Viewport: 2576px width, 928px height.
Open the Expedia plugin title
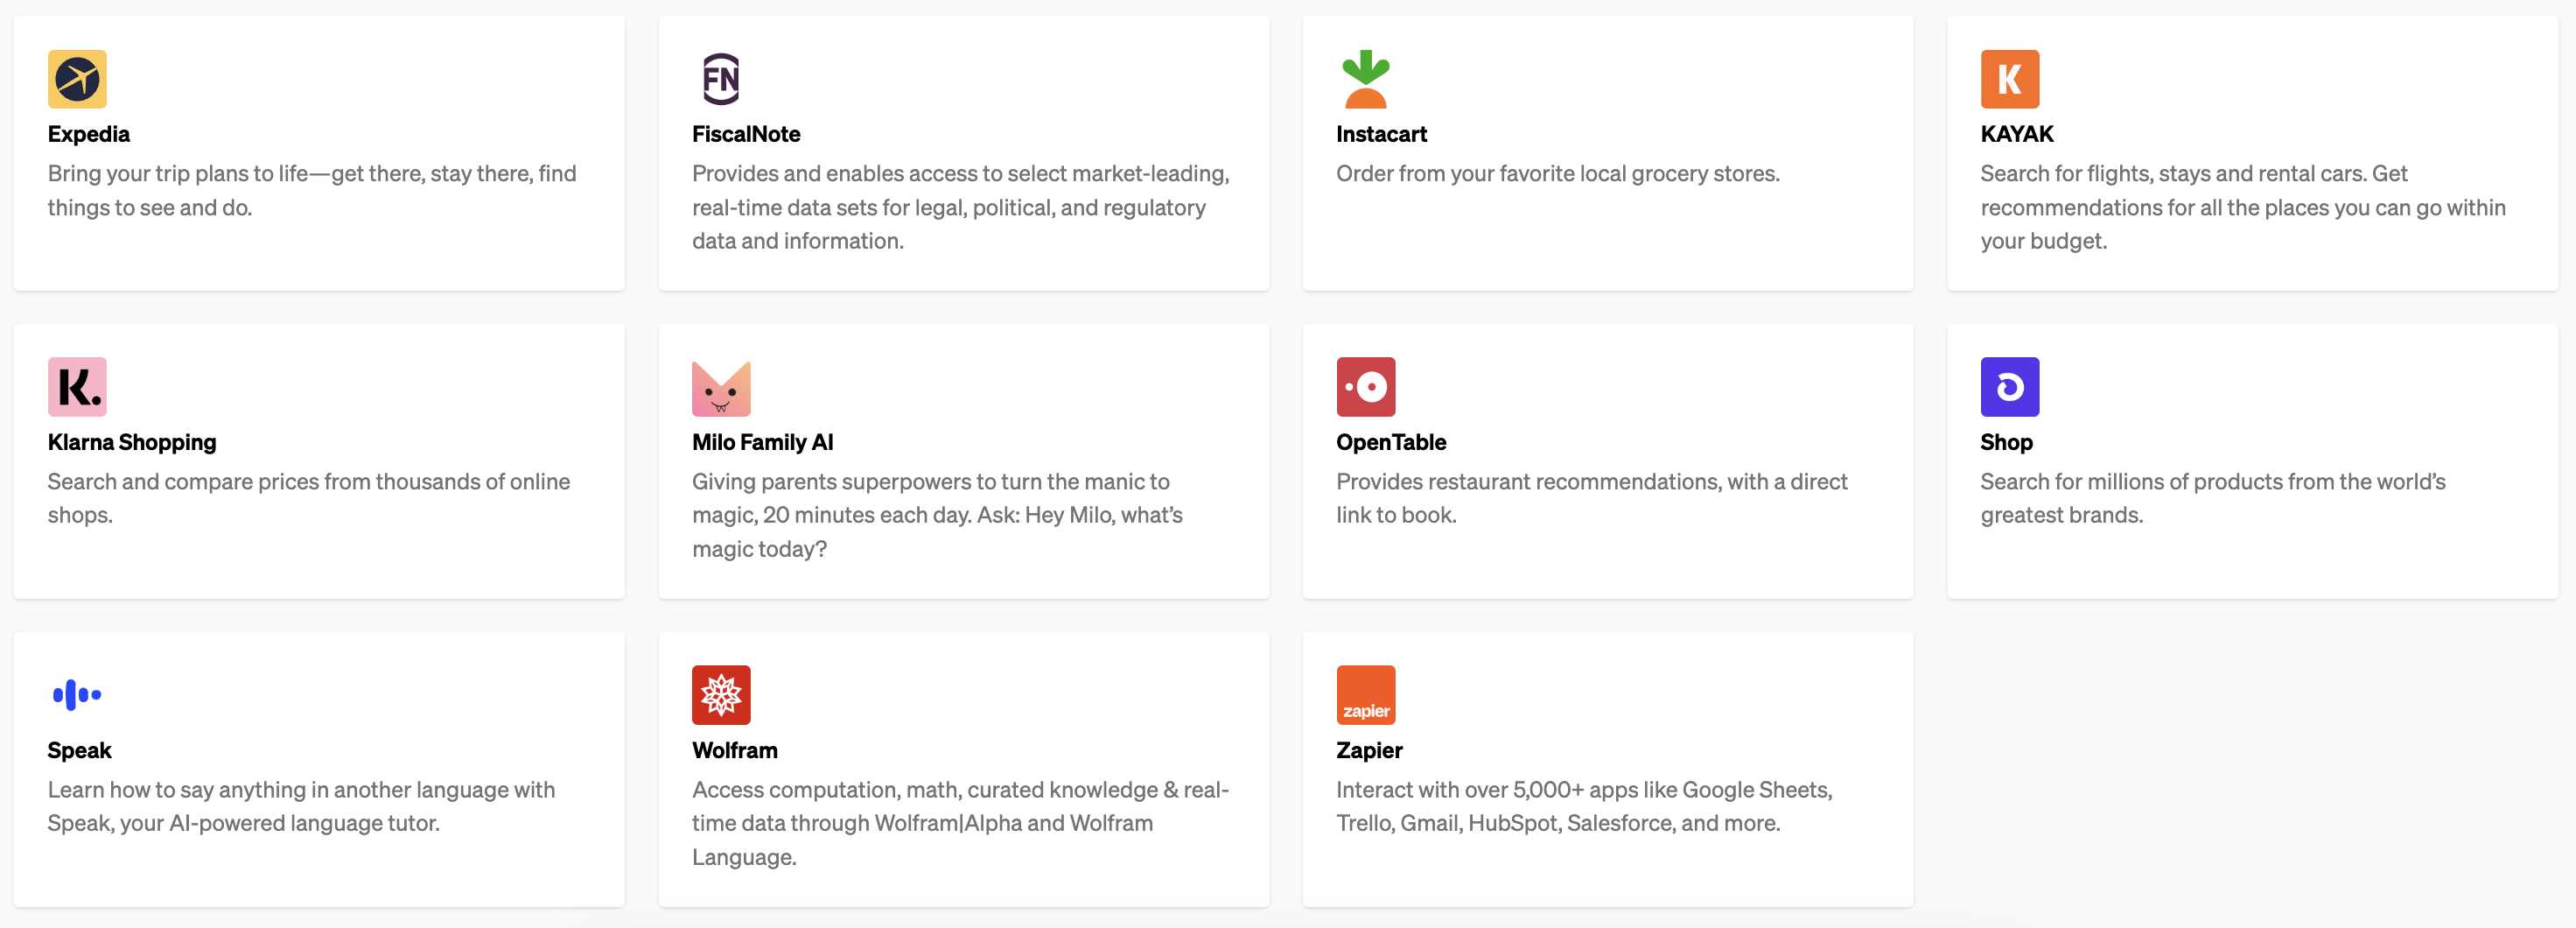click(89, 134)
